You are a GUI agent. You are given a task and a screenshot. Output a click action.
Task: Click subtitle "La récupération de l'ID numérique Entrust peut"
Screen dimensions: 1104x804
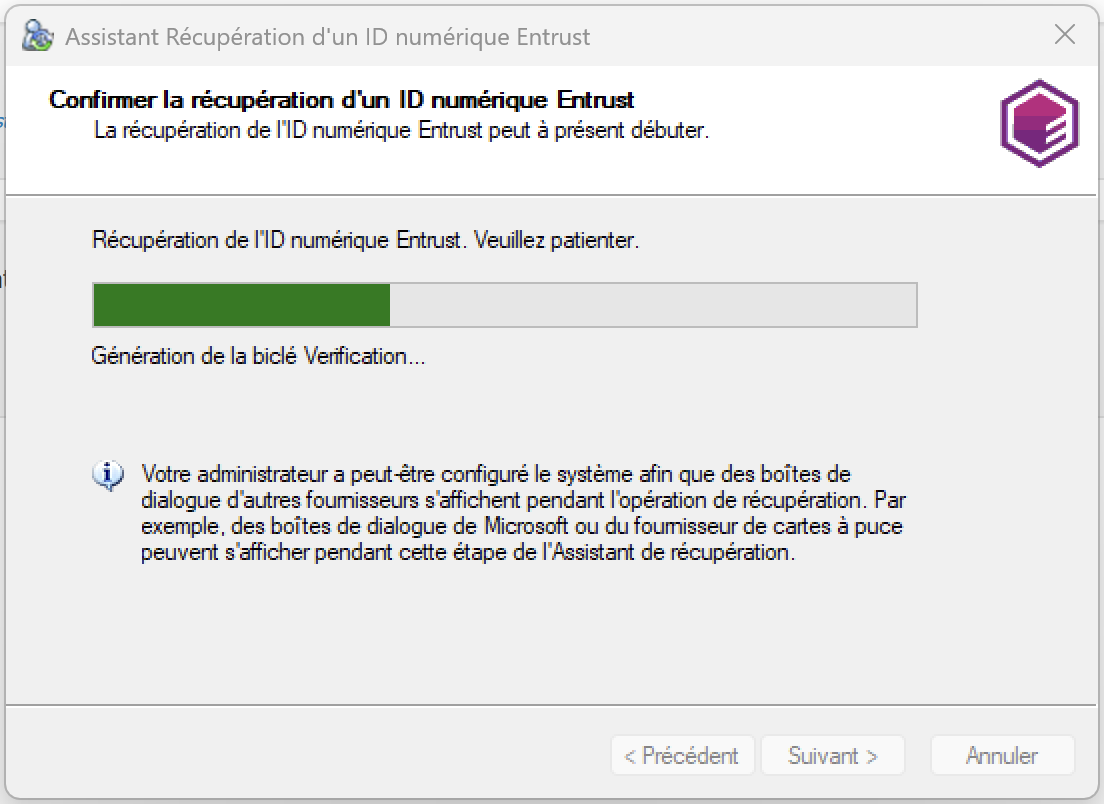400,130
